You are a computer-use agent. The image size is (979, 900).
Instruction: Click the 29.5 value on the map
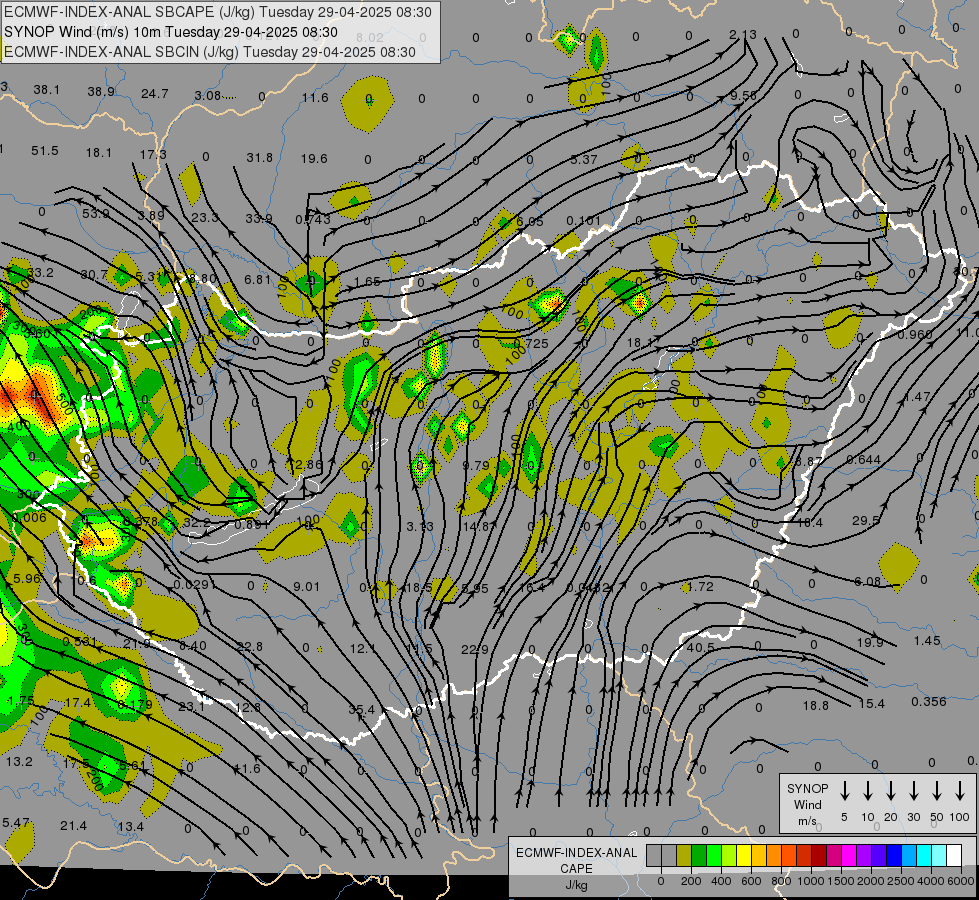click(866, 520)
